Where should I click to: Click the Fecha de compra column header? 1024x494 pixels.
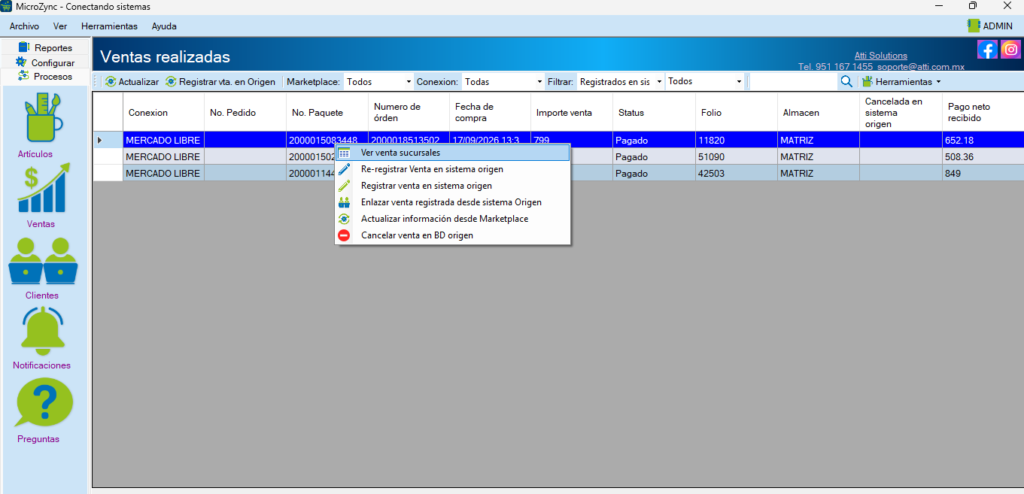490,112
